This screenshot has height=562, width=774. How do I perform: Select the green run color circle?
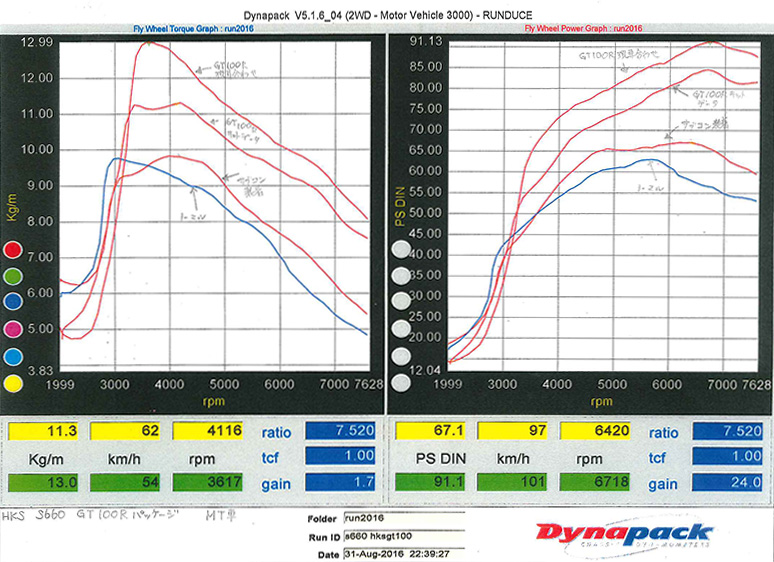coord(13,275)
